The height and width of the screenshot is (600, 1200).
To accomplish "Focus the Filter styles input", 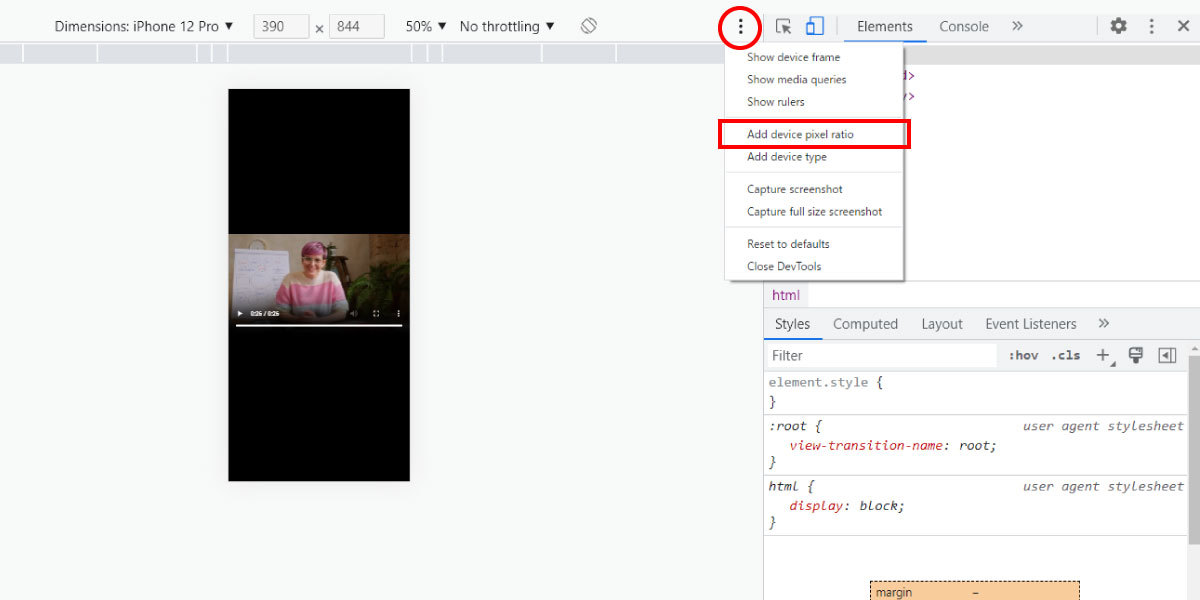I will (881, 355).
